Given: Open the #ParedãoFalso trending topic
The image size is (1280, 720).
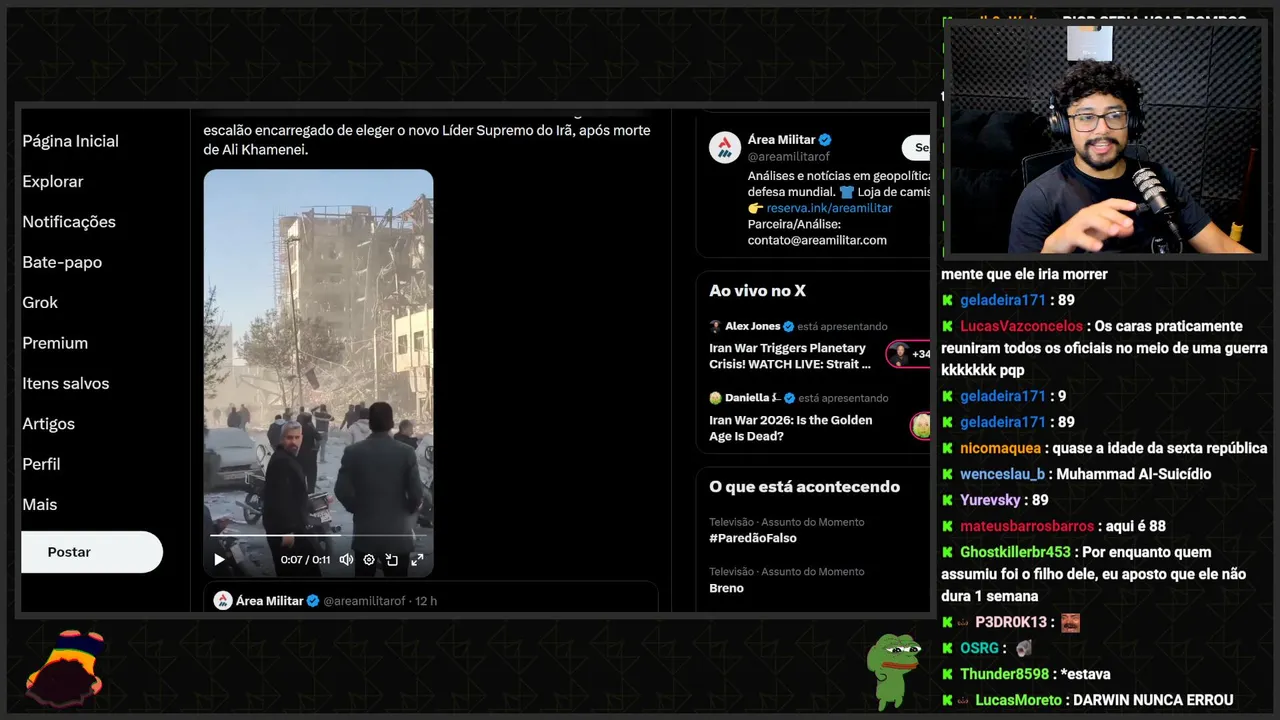Looking at the screenshot, I should pos(753,538).
